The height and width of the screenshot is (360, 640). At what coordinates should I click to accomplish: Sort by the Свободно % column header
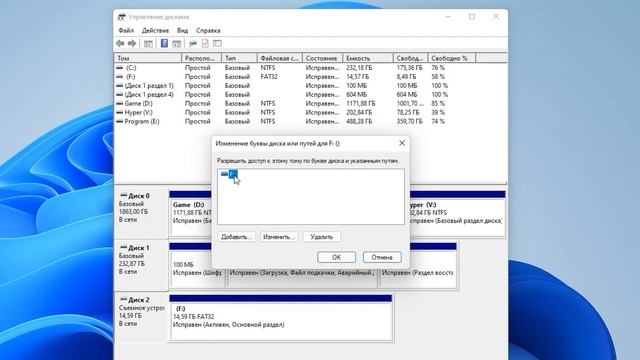coord(451,58)
